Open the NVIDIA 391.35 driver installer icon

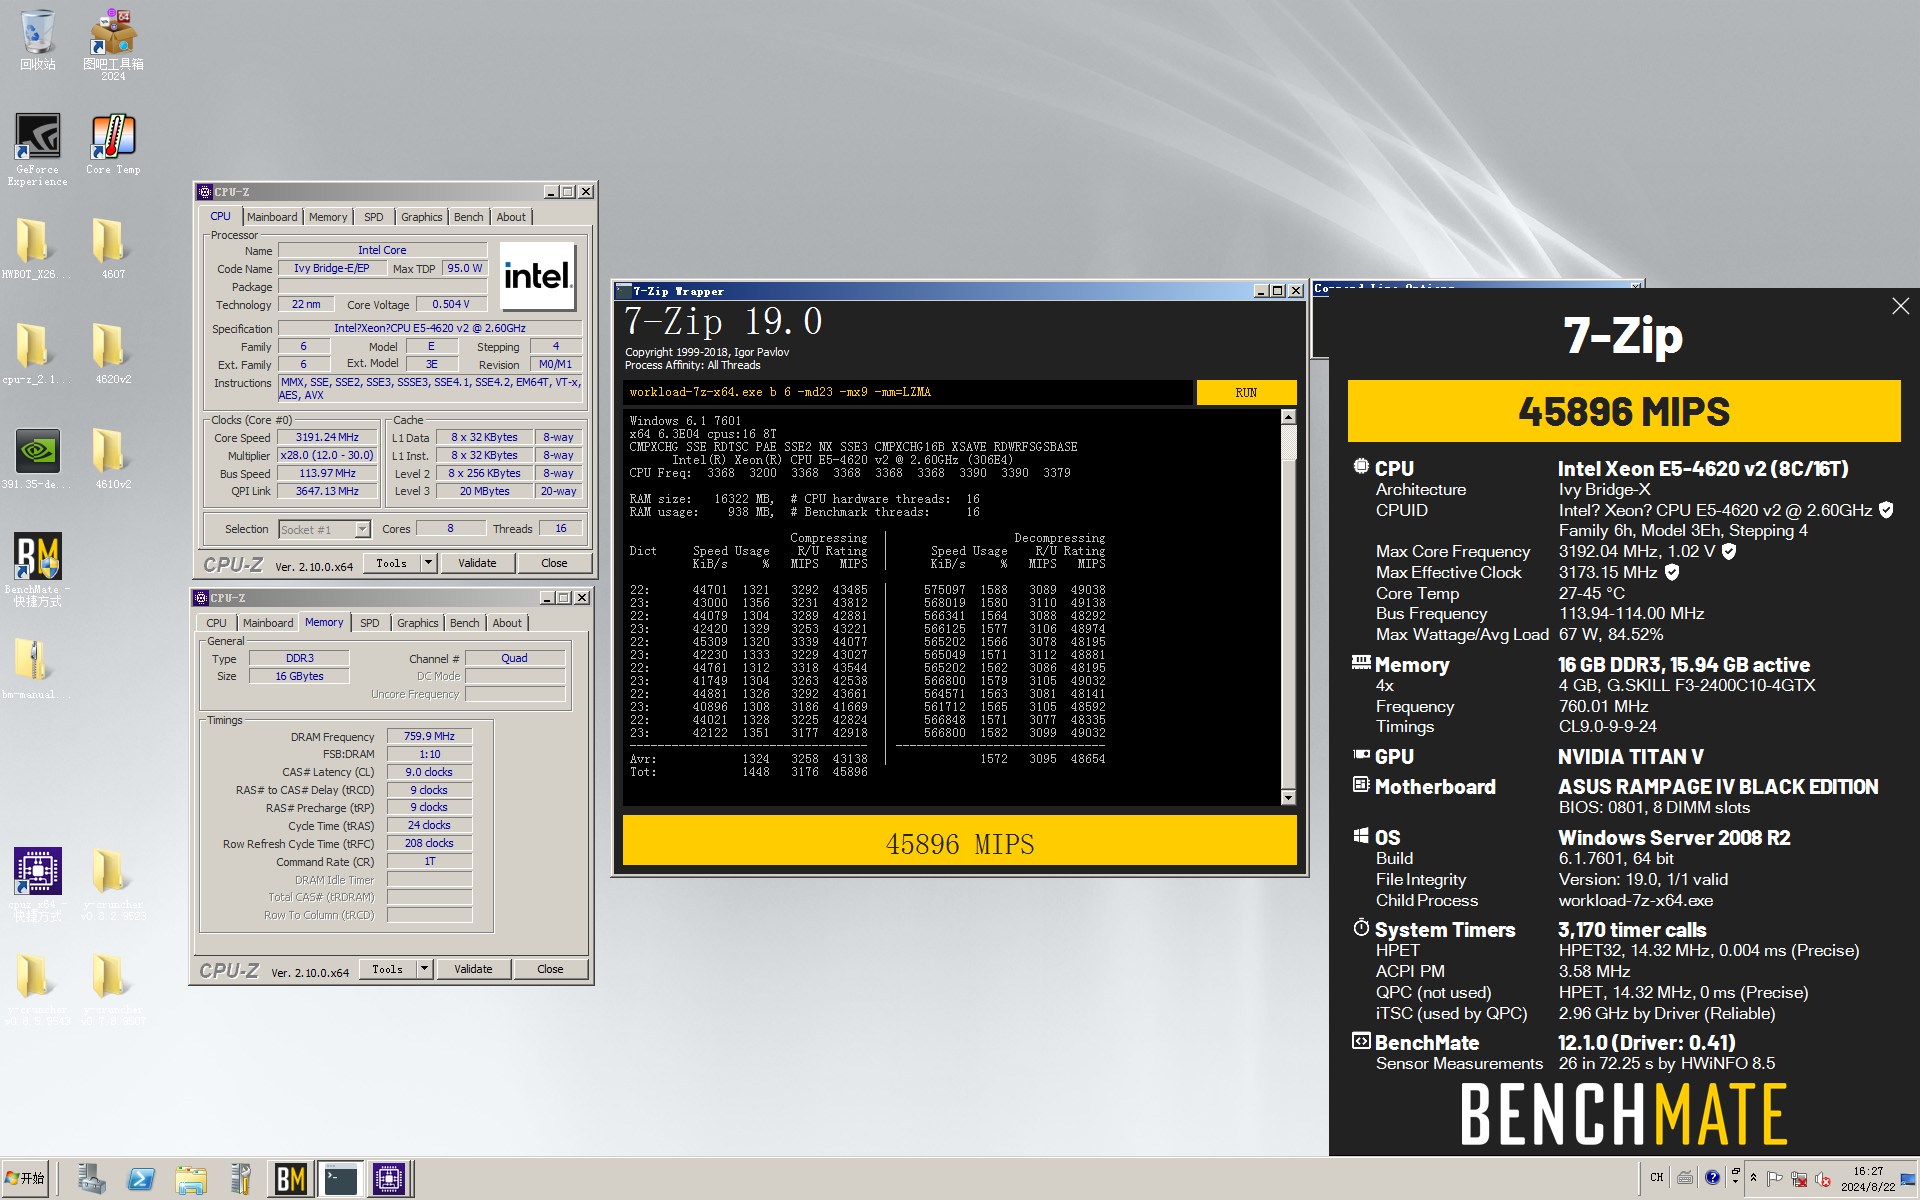click(37, 458)
